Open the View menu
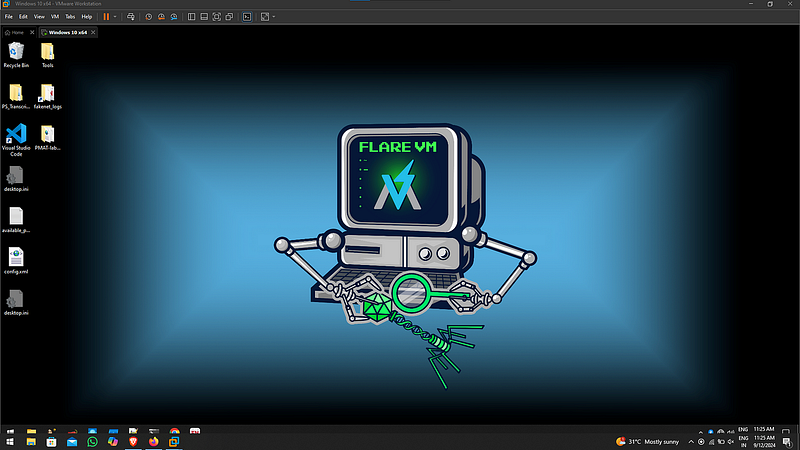The width and height of the screenshot is (800, 450). [x=39, y=17]
